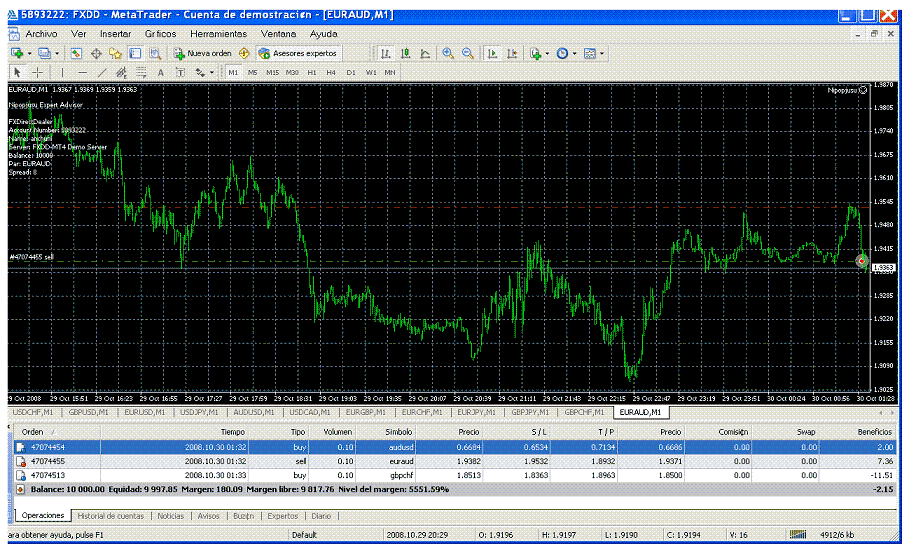Viewport: 902px width, 544px height.
Task: Open the new chart dropdown arrow
Action: pyautogui.click(x=30, y=53)
